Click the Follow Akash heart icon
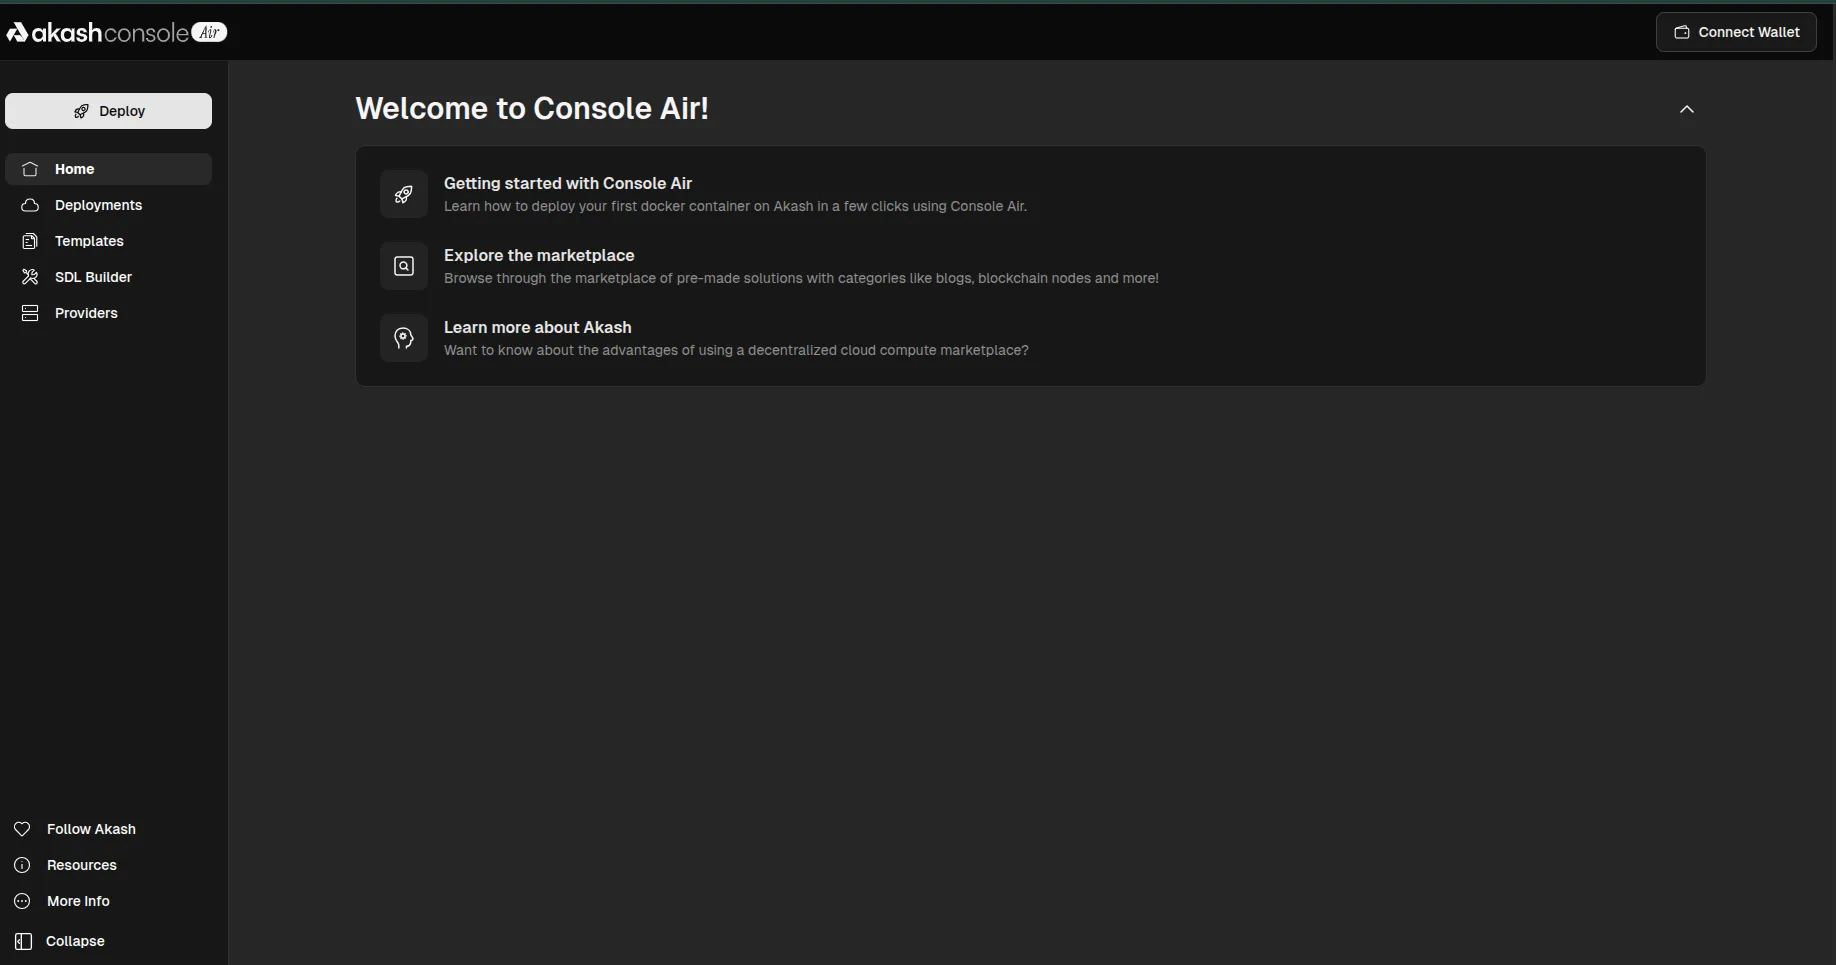The width and height of the screenshot is (1836, 965). point(22,829)
